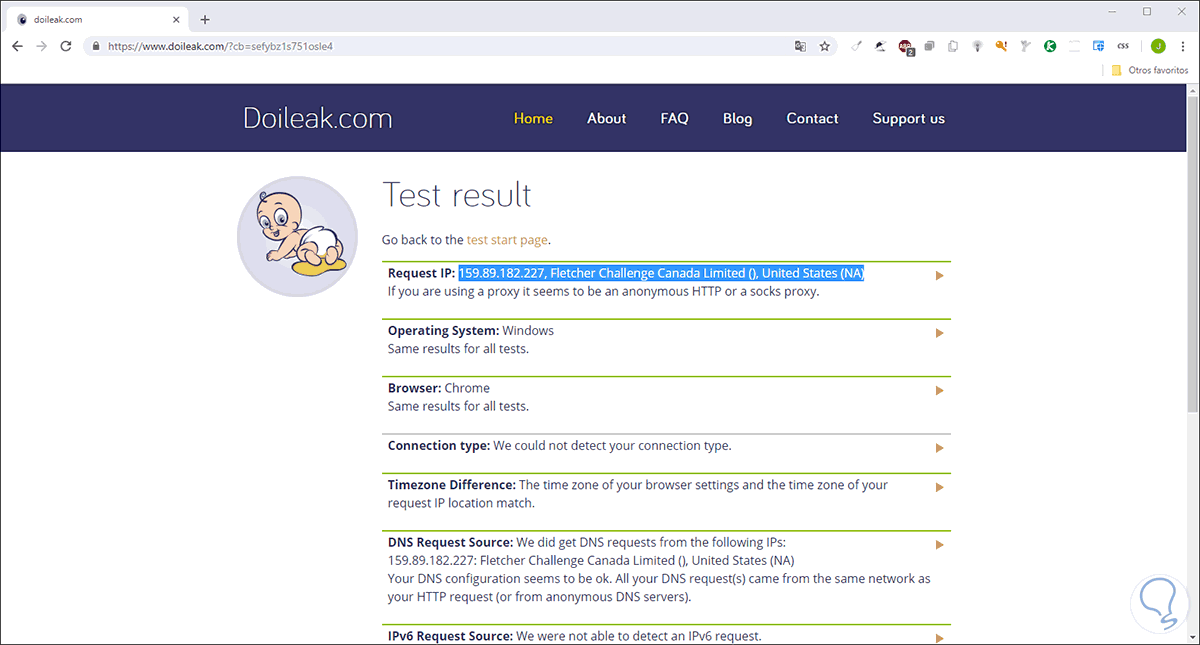1200x645 pixels.
Task: Go back with the browser back arrow
Action: [x=17, y=46]
